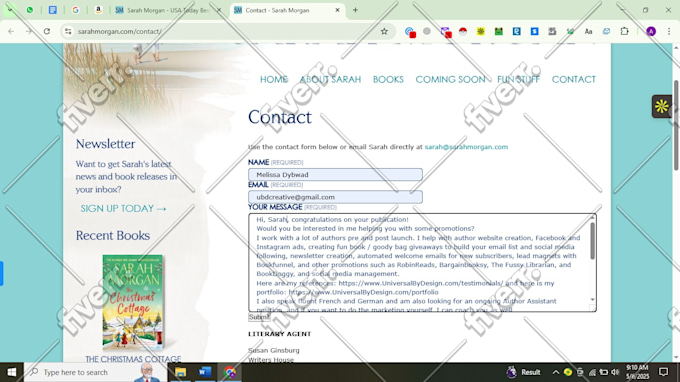Open the BOOKS menu item
Screen dimensions: 680x382
[x=388, y=79]
